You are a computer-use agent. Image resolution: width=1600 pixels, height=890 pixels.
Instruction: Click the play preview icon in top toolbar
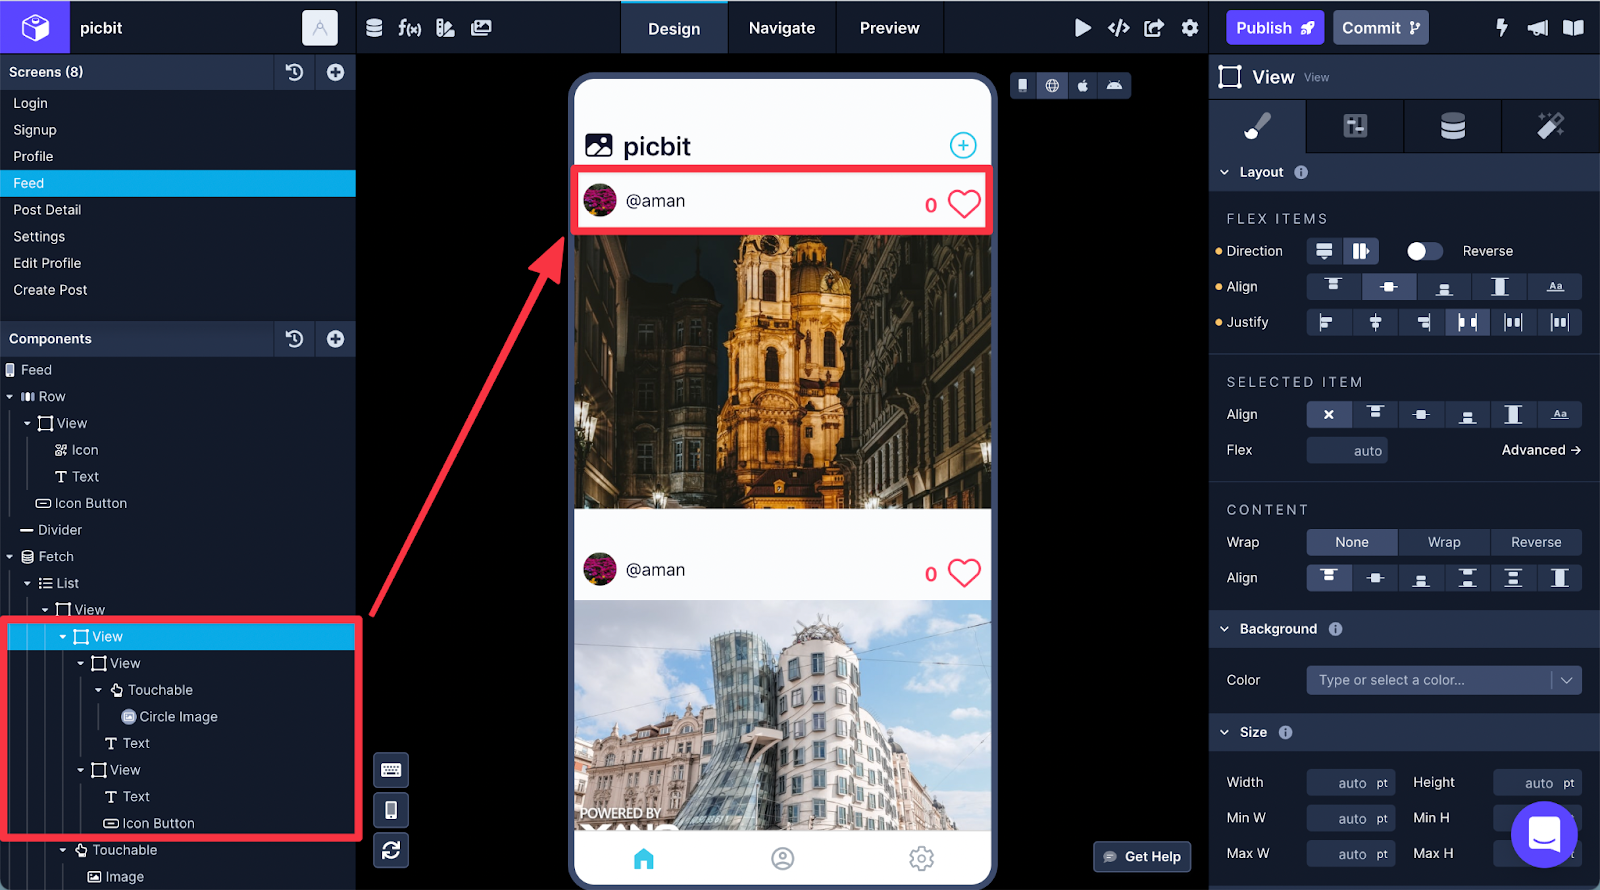1082,28
